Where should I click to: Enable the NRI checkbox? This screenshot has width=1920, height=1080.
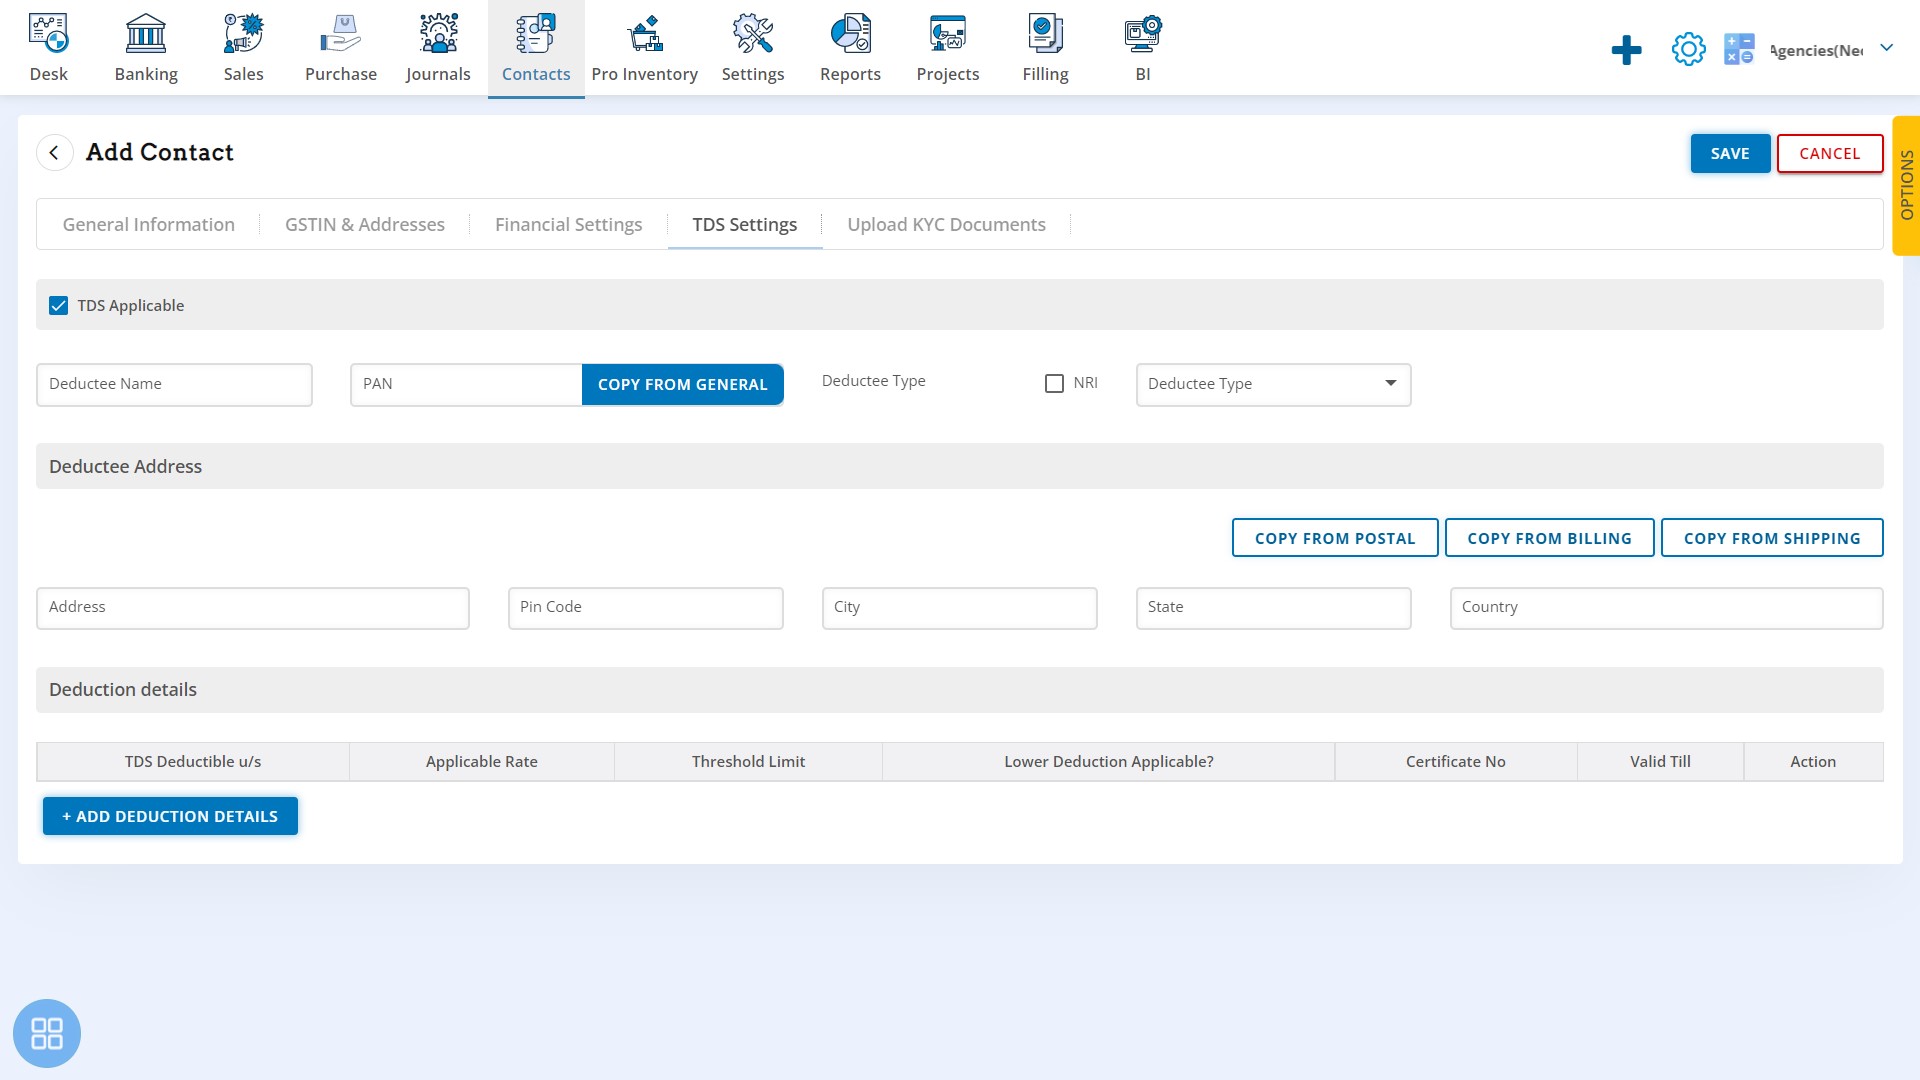1055,382
